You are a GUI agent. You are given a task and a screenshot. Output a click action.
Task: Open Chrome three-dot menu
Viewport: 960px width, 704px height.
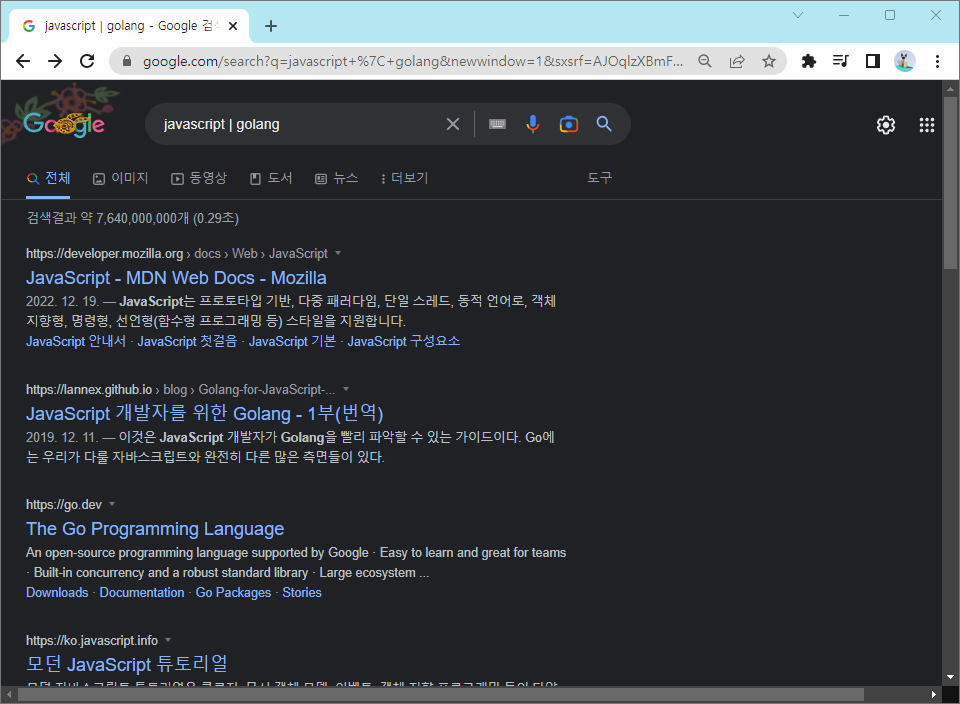(x=937, y=61)
